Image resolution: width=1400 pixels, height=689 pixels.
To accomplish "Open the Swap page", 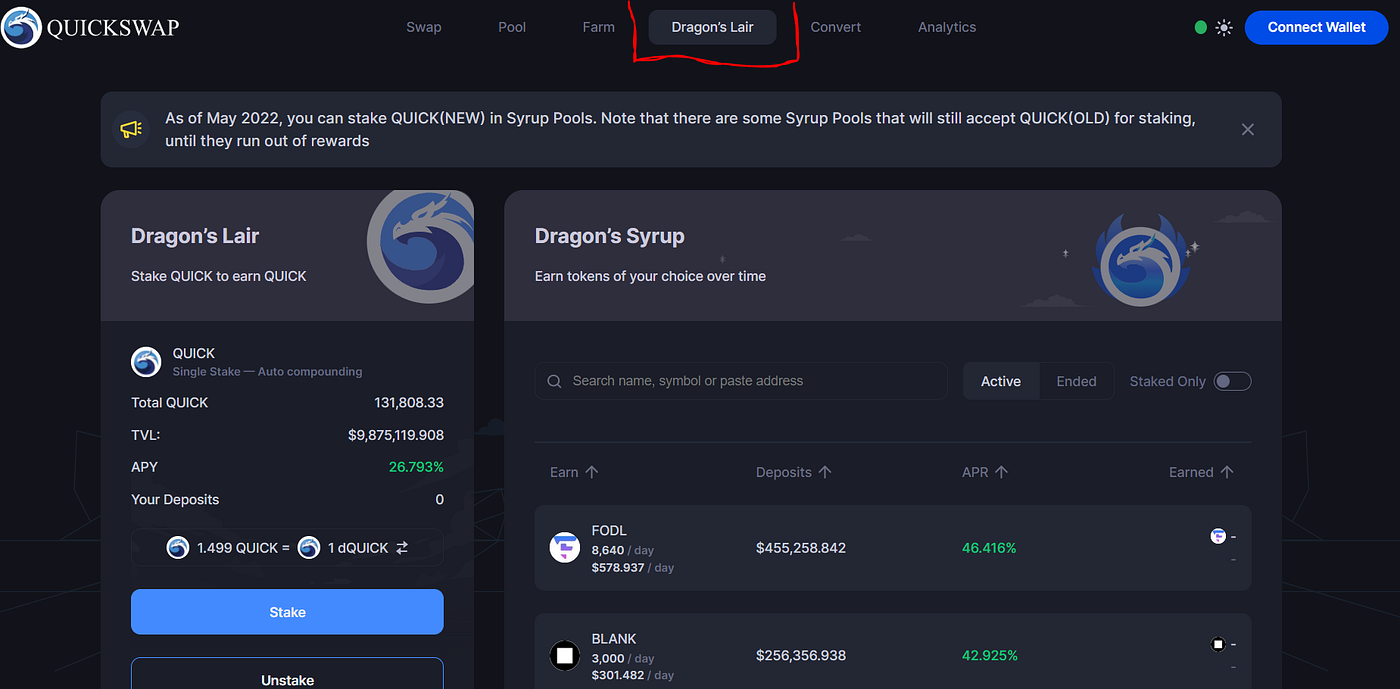I will click(x=424, y=27).
